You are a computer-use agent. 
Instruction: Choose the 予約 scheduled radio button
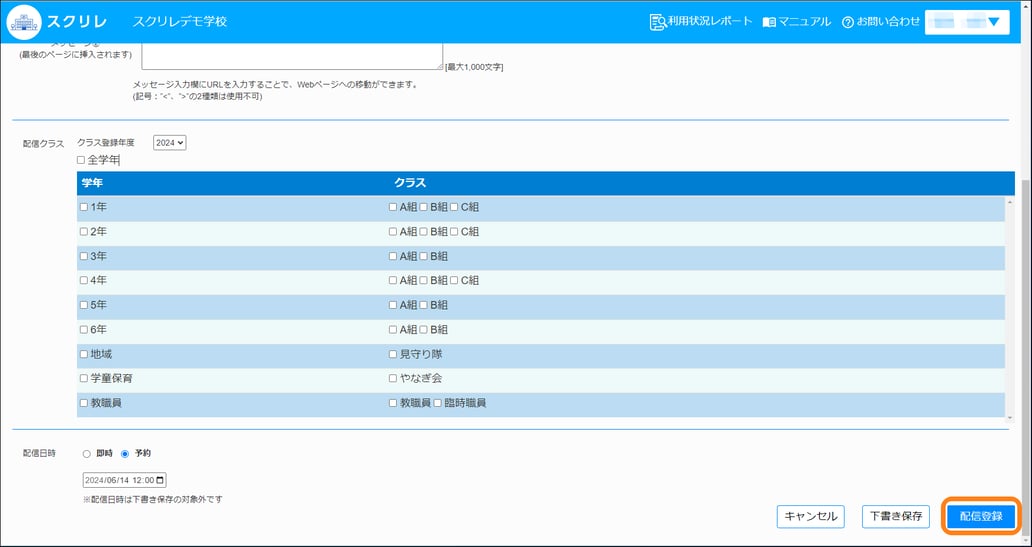[125, 454]
